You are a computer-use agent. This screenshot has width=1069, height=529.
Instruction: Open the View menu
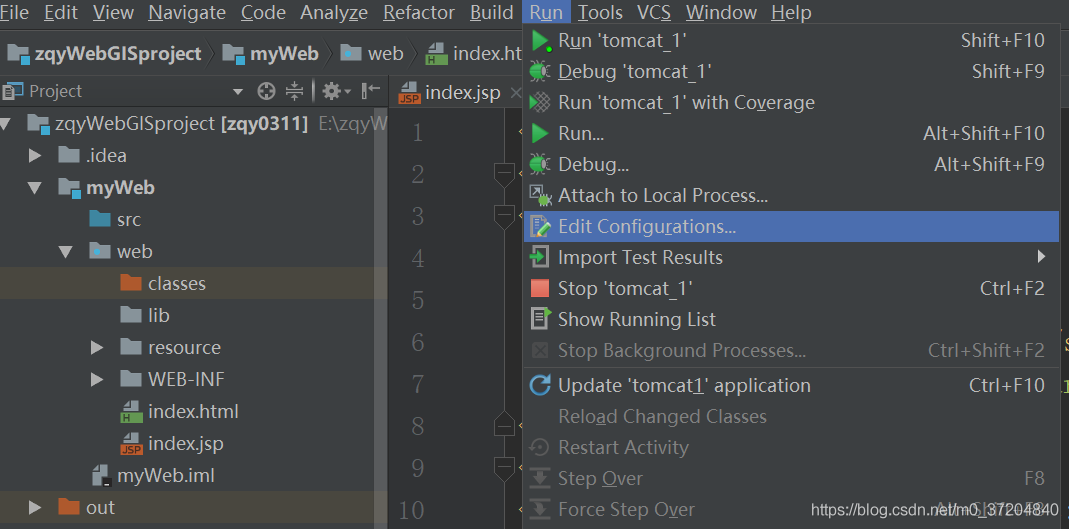click(113, 12)
